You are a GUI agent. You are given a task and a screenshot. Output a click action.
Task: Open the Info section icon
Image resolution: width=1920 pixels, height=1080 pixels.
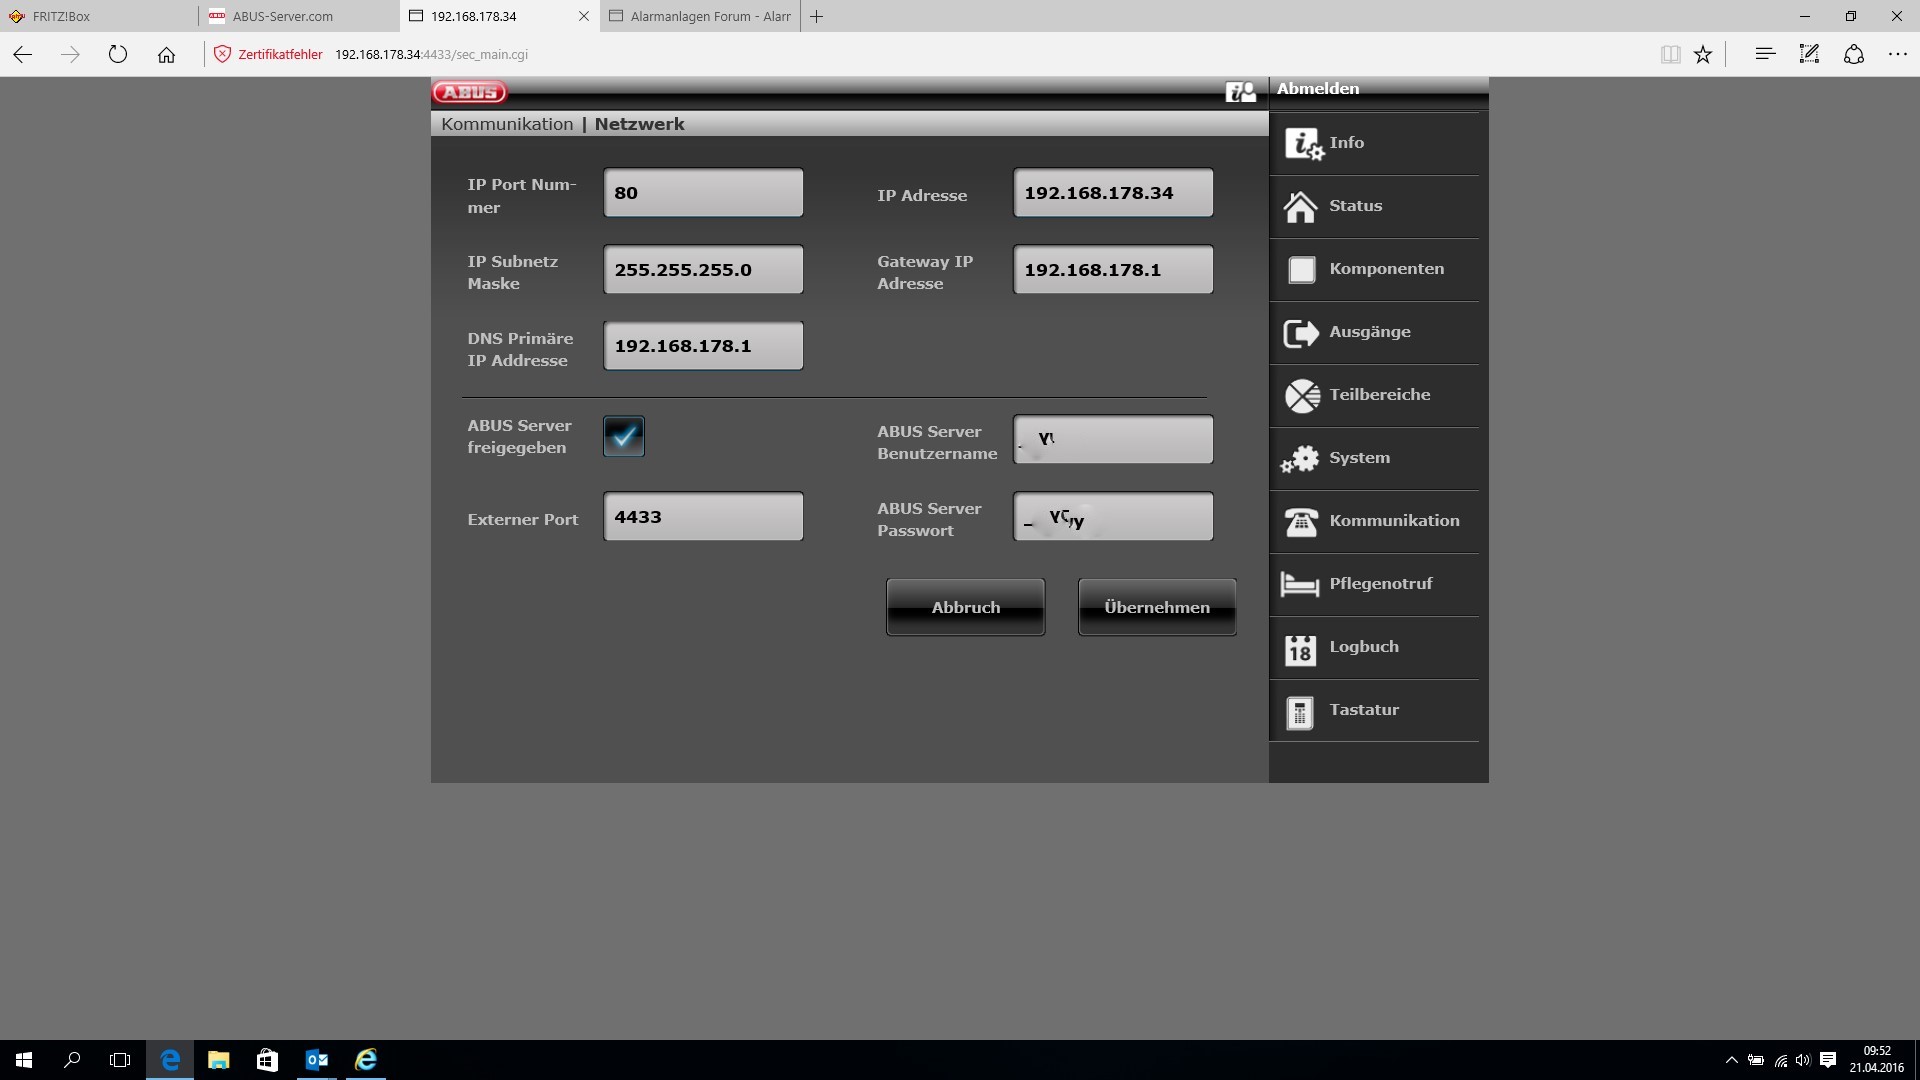pyautogui.click(x=1303, y=144)
